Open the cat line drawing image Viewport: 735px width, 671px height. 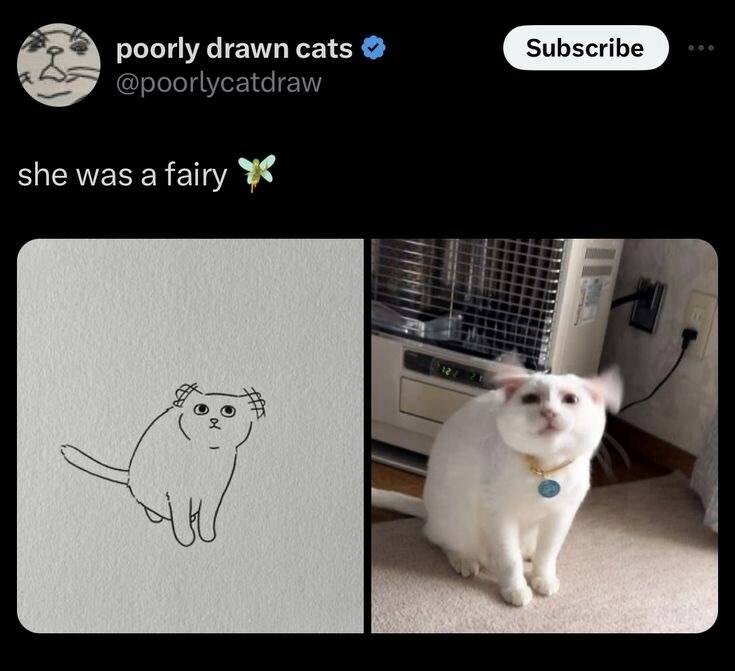click(190, 435)
